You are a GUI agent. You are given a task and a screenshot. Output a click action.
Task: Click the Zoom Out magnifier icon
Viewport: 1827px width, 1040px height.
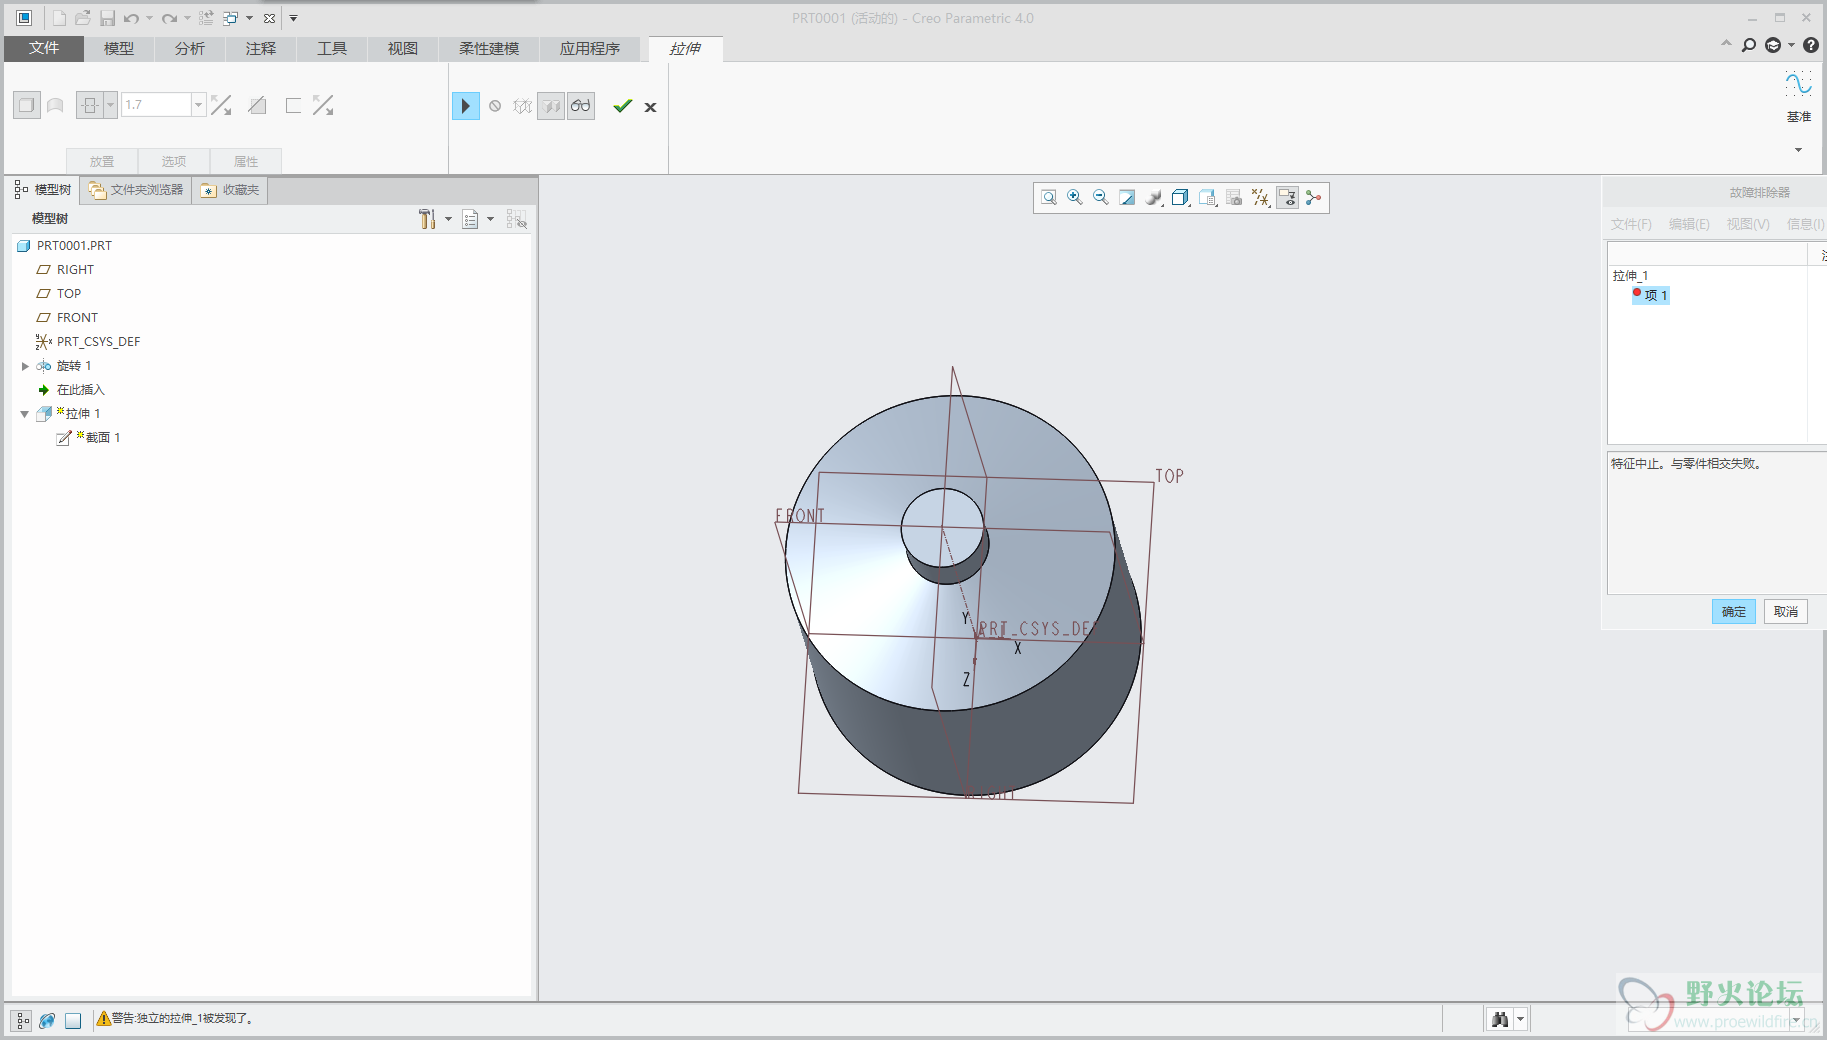click(1101, 198)
